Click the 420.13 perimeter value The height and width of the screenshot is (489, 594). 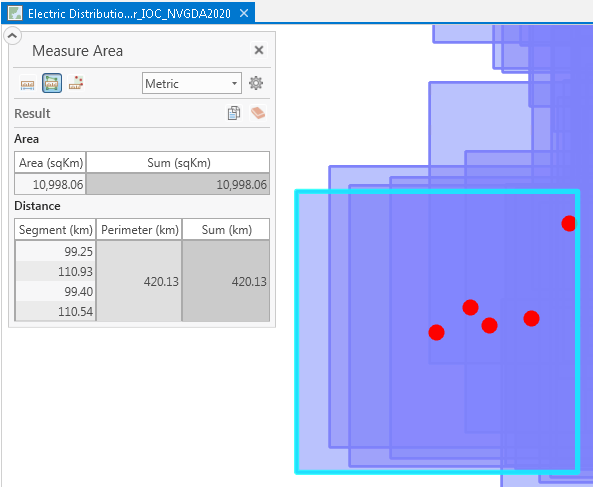(139, 281)
